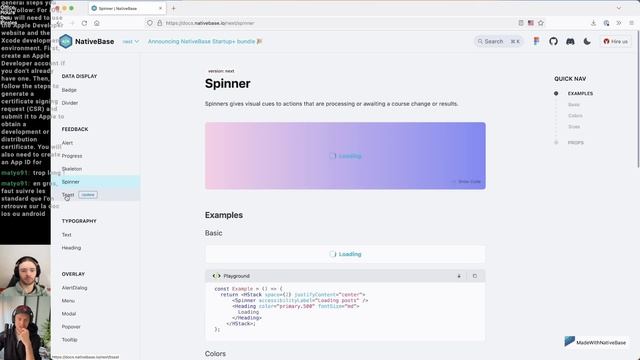The width and height of the screenshot is (640, 360).
Task: Open the GitHub icon link
Action: point(553,41)
